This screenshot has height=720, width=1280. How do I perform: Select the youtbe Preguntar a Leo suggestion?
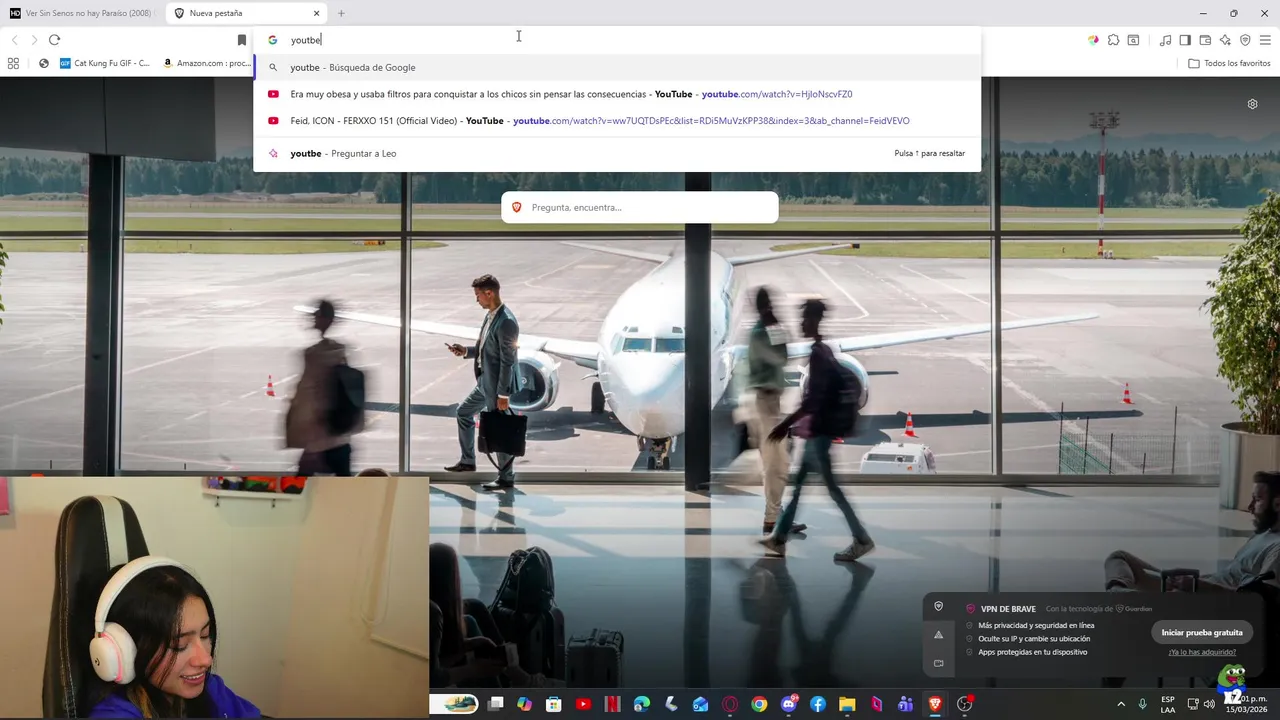[x=617, y=153]
